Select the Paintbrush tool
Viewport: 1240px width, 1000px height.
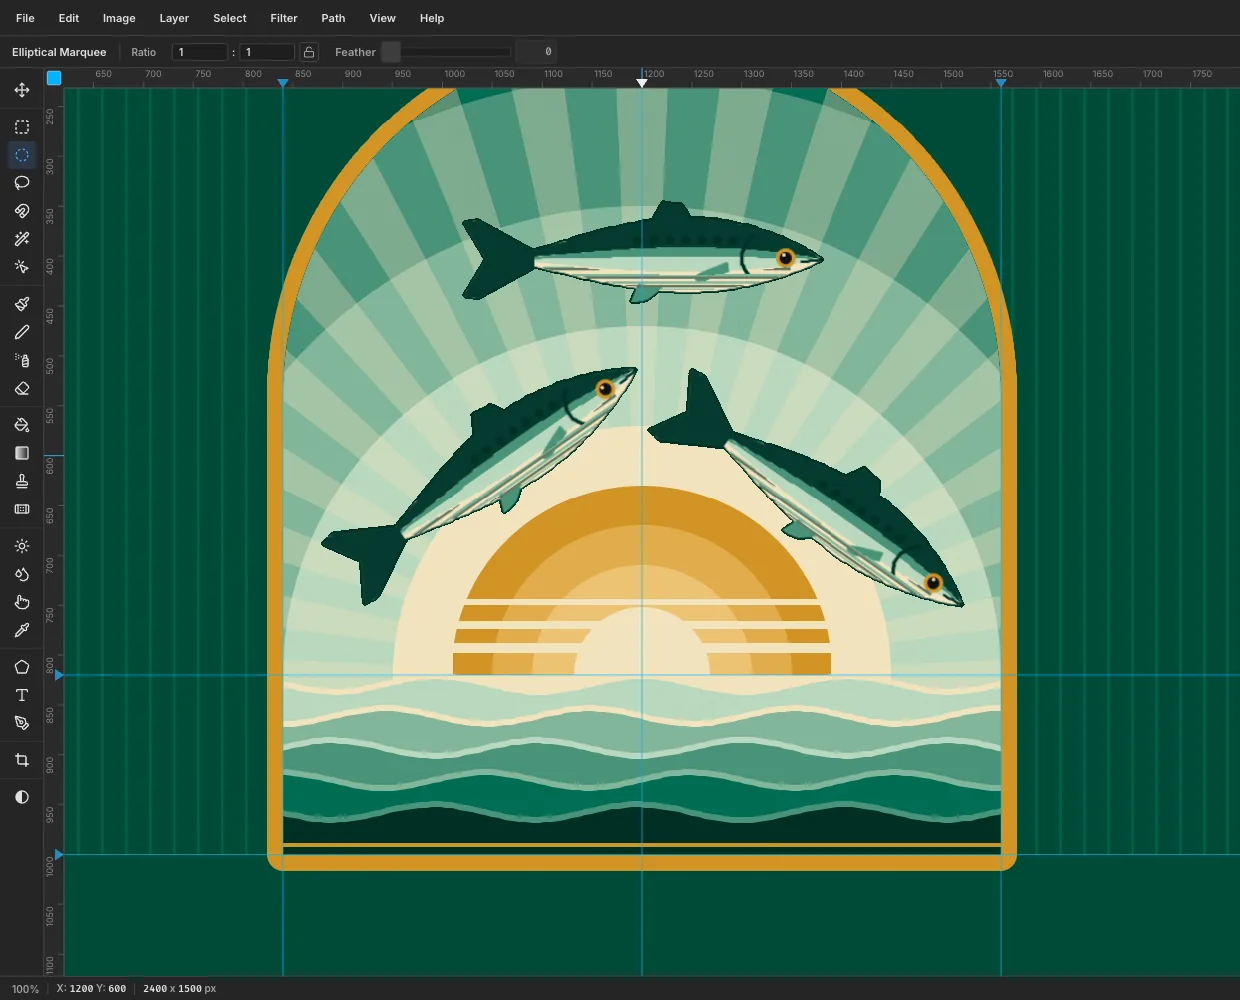(22, 304)
